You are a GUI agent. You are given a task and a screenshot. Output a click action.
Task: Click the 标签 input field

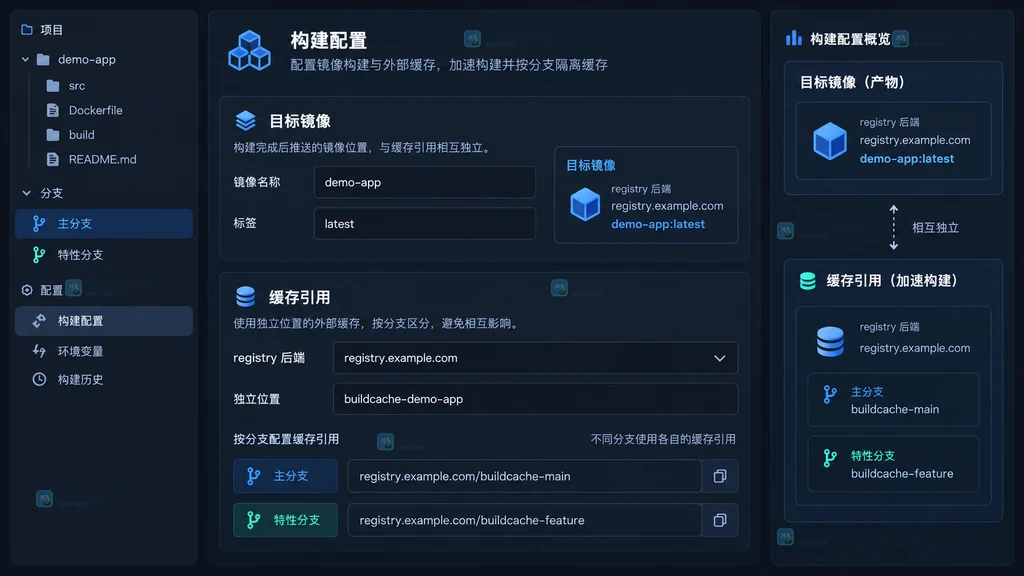(424, 223)
